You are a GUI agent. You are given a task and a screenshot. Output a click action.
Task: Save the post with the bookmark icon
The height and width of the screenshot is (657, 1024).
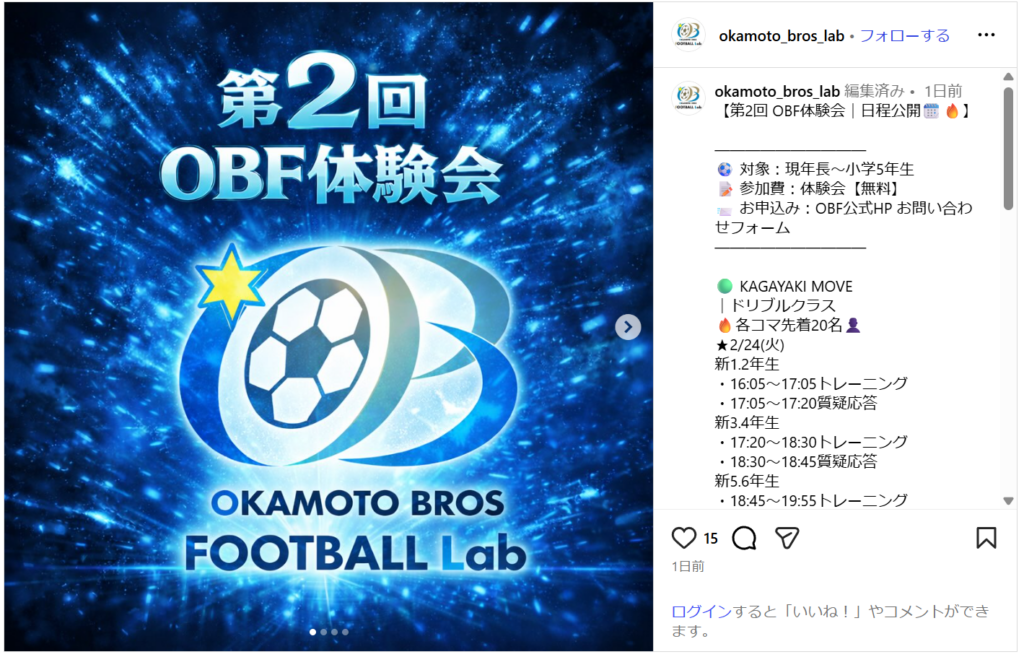point(986,537)
